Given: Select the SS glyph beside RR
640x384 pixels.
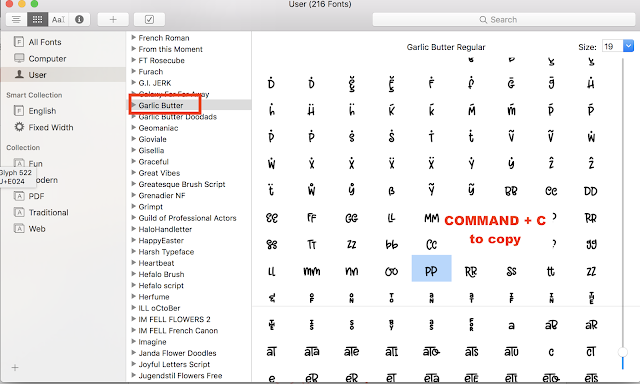Looking at the screenshot, I should [511, 271].
